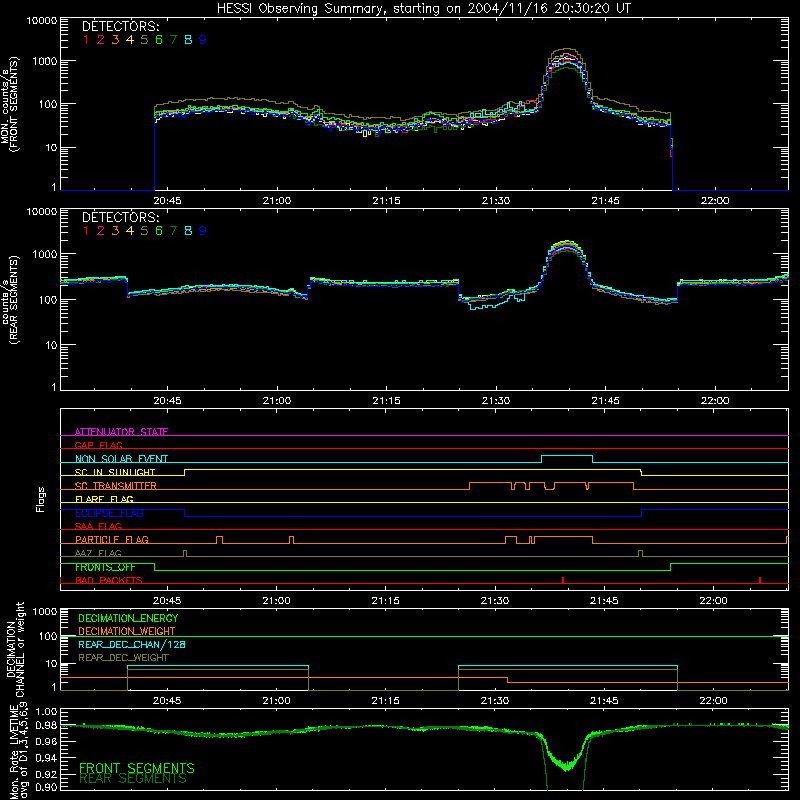Select magenta detector 2 in front segments legend
This screenshot has height=800, width=800.
pyautogui.click(x=101, y=40)
